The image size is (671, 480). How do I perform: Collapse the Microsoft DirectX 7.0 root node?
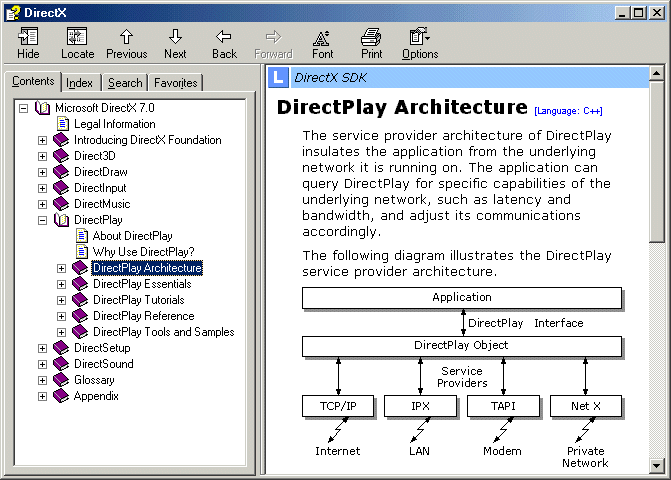[x=23, y=108]
